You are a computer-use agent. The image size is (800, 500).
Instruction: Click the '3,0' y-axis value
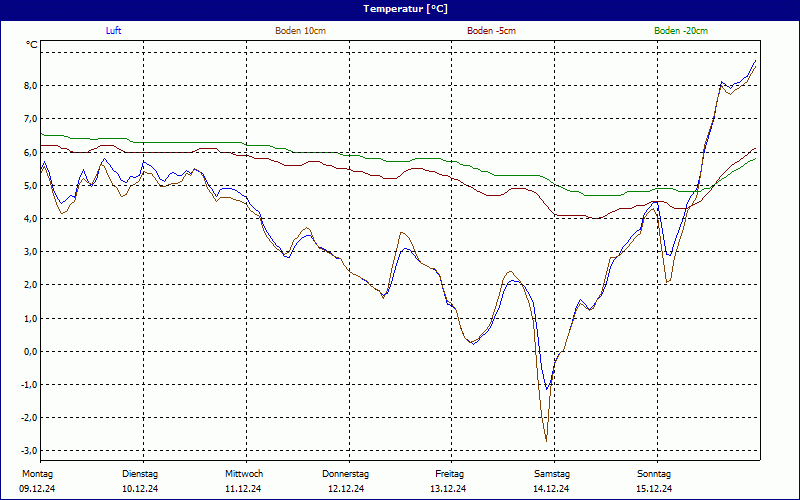(x=32, y=252)
